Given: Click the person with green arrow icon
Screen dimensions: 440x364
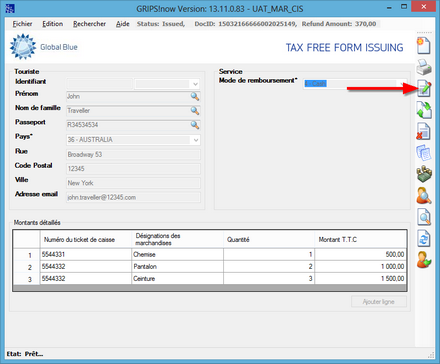Looking at the screenshot, I should point(424,260).
